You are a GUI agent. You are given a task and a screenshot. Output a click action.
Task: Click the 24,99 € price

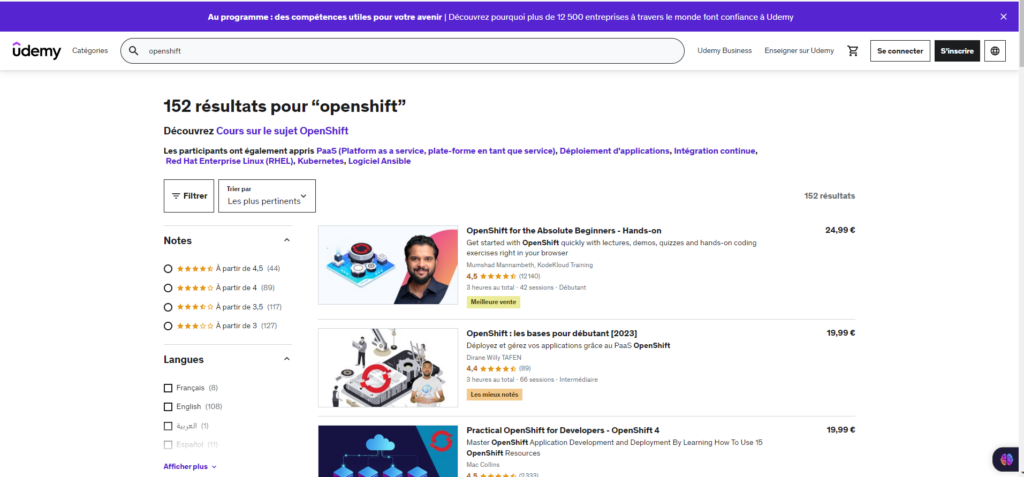(x=840, y=230)
